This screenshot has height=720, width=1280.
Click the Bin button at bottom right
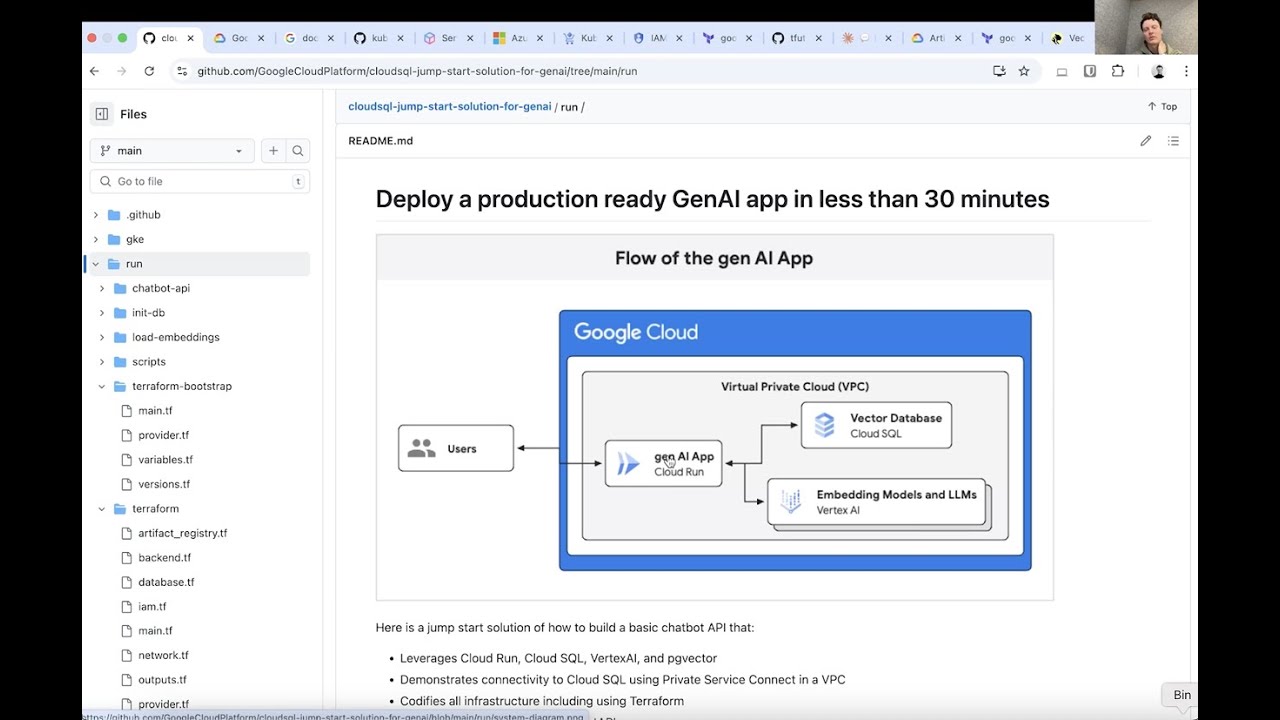(x=1180, y=695)
